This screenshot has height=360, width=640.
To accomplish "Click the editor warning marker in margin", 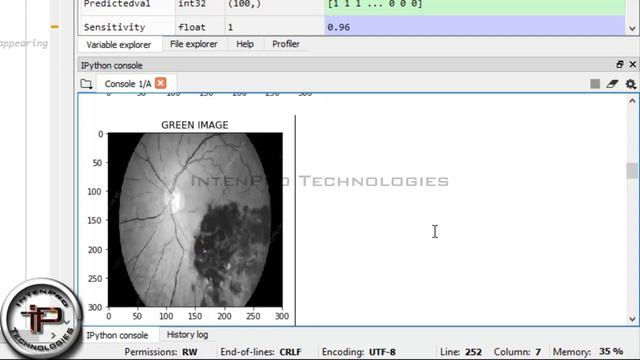I will coord(55,27).
